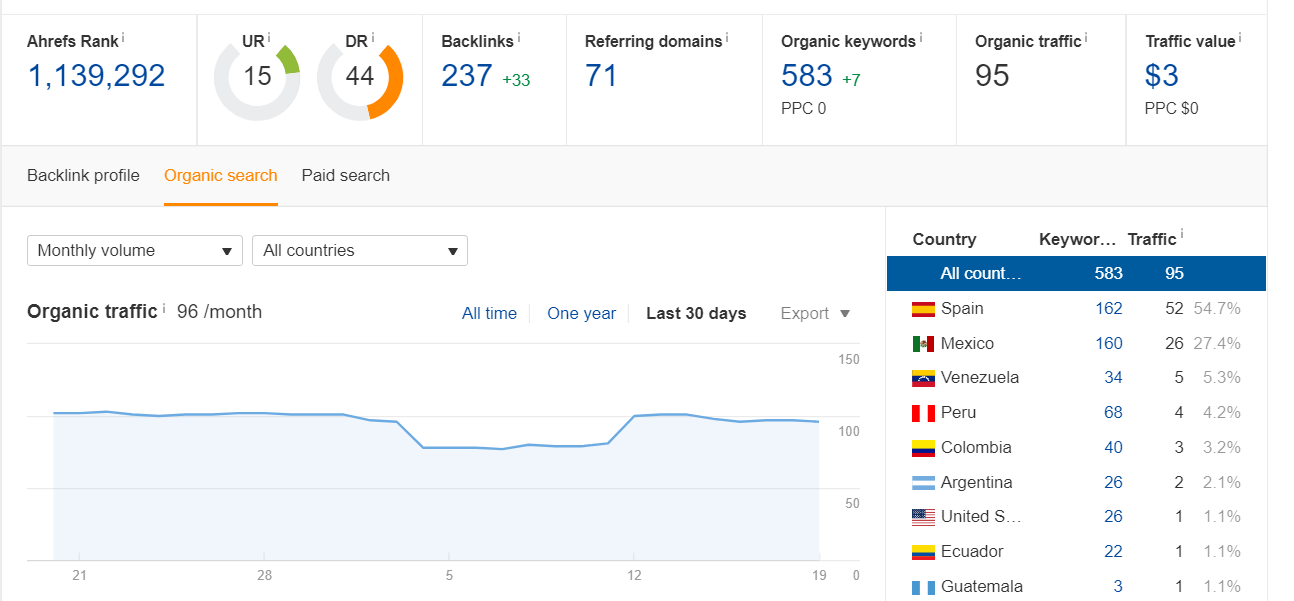1294x601 pixels.
Task: Click the info icon beside Organic keywords
Action: pyautogui.click(x=921, y=38)
